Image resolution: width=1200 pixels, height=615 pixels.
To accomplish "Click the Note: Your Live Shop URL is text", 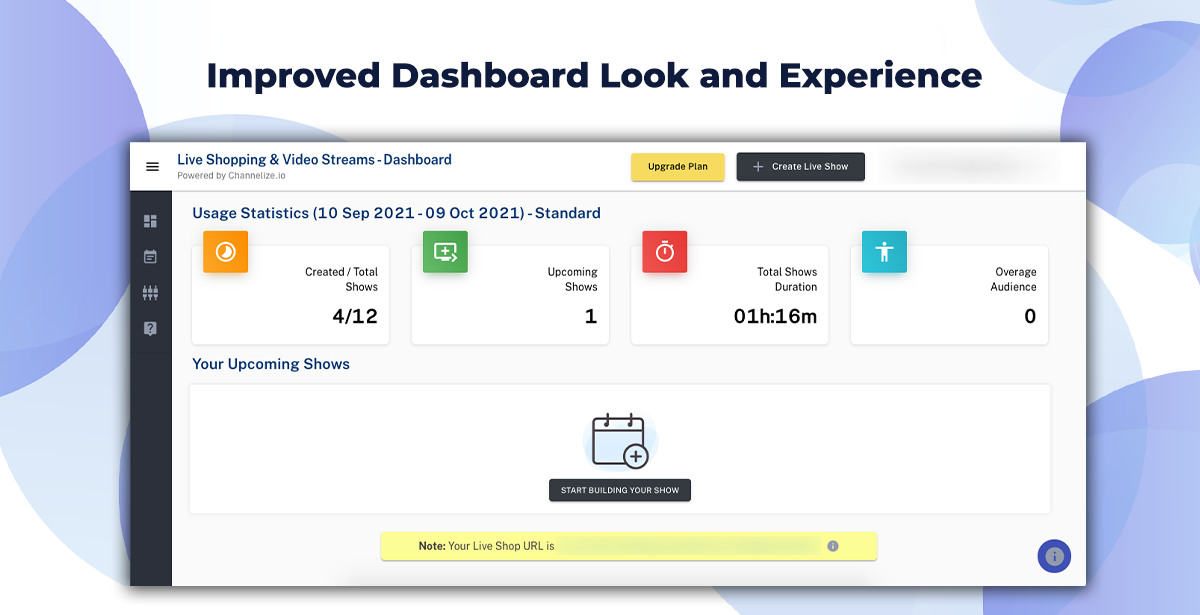I will tap(486, 547).
